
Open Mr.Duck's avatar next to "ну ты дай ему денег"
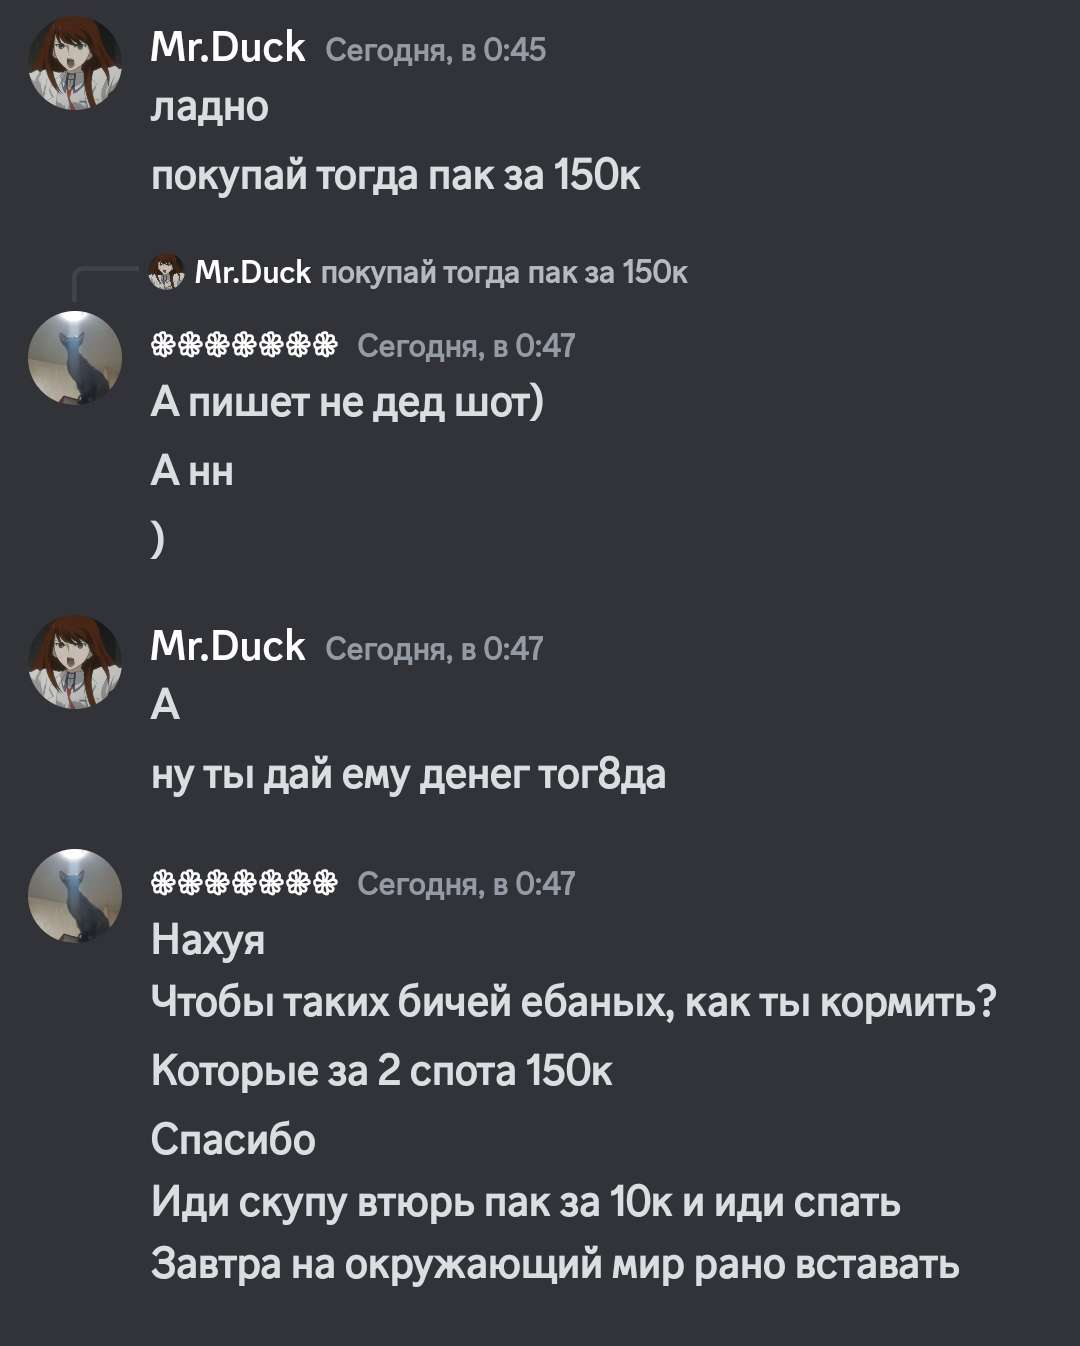point(75,662)
